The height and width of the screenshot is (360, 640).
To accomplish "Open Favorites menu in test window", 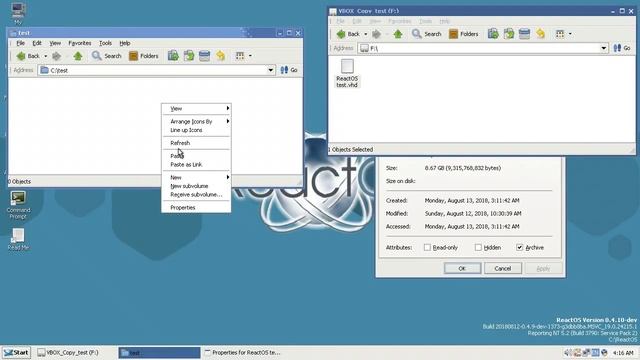I will coord(80,43).
